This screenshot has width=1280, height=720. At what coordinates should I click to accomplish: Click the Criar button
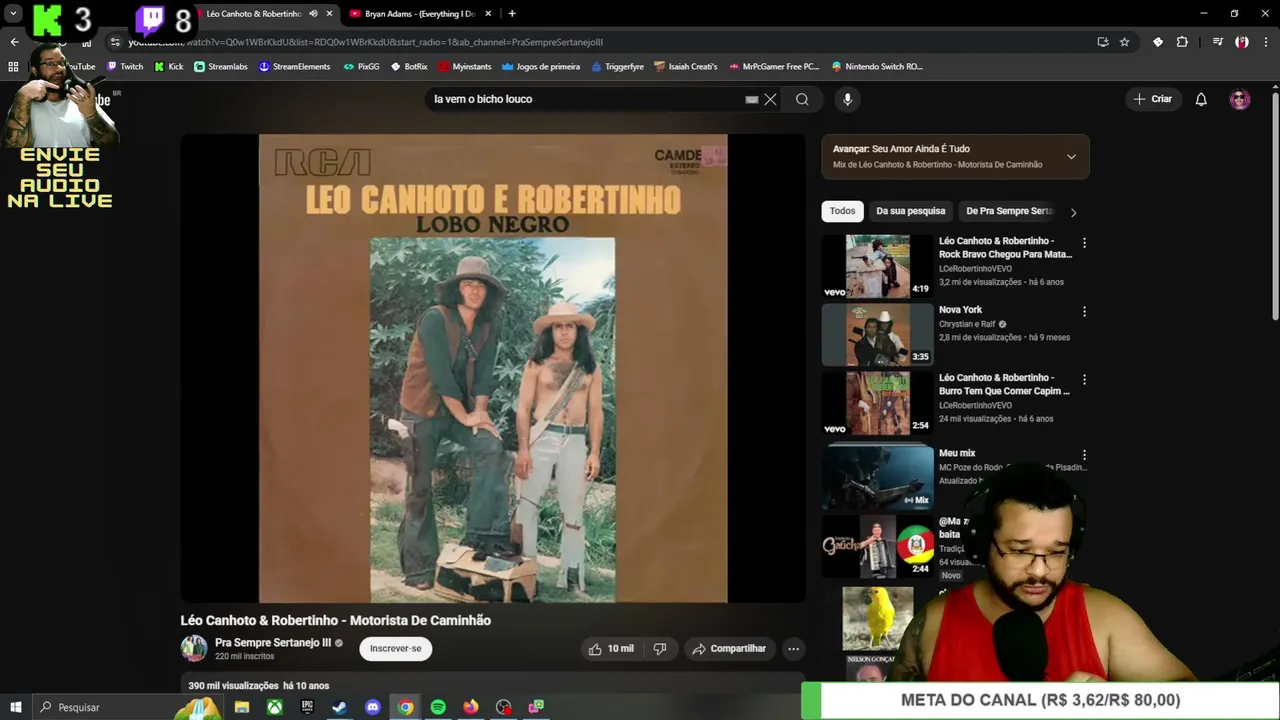[x=1152, y=99]
